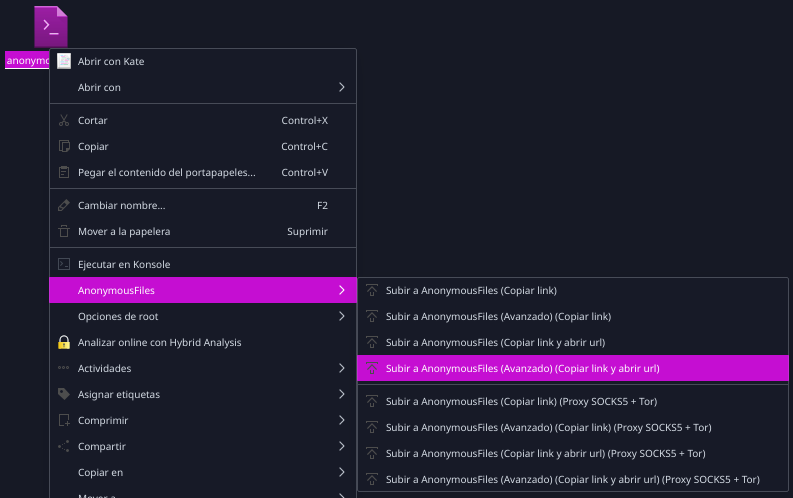The height and width of the screenshot is (498, 793).
Task: Choose Subir (Copiar link) (Proxy SOCKS5 + Tor)
Action: [572, 401]
